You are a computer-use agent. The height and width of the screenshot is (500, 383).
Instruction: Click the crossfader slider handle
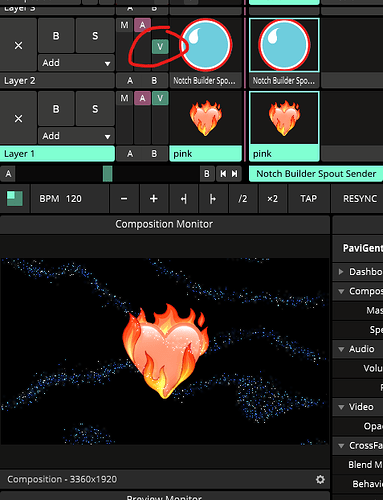(x=108, y=174)
